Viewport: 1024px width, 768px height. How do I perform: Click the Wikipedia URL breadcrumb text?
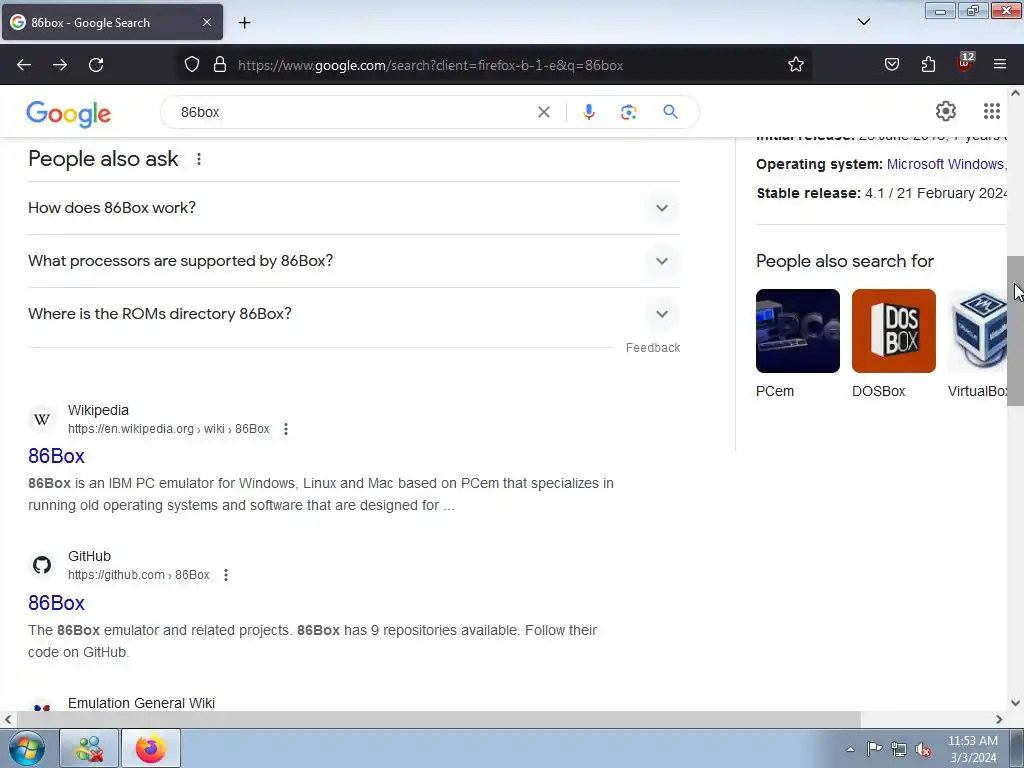click(168, 429)
